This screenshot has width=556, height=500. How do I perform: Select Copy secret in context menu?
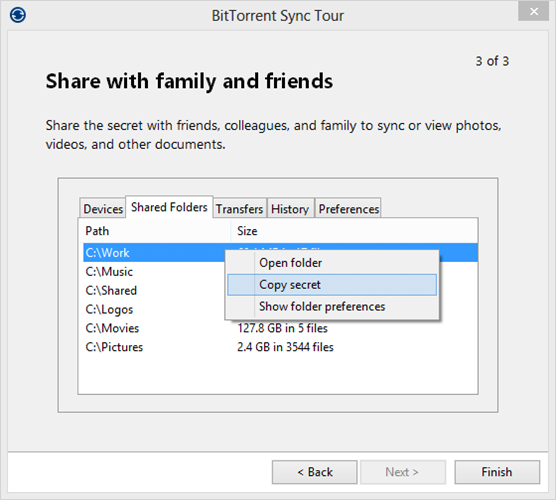pos(332,284)
